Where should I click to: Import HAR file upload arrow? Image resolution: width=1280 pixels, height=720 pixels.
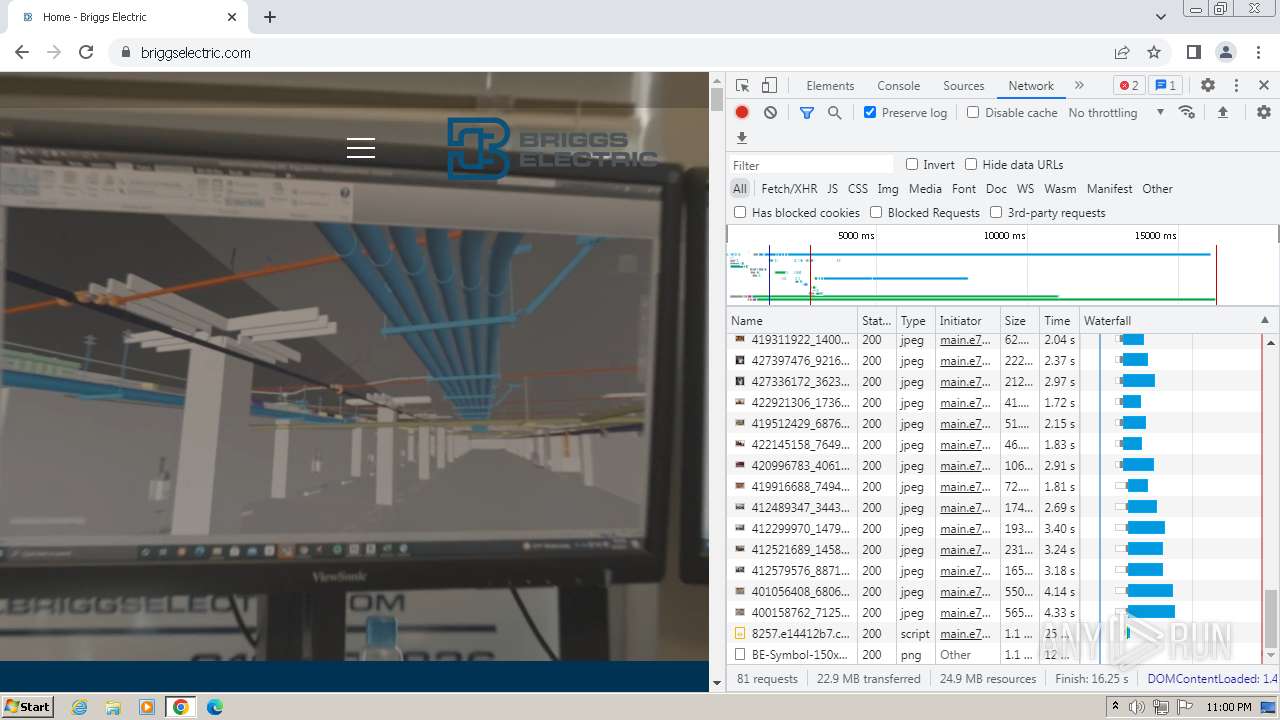[1222, 112]
